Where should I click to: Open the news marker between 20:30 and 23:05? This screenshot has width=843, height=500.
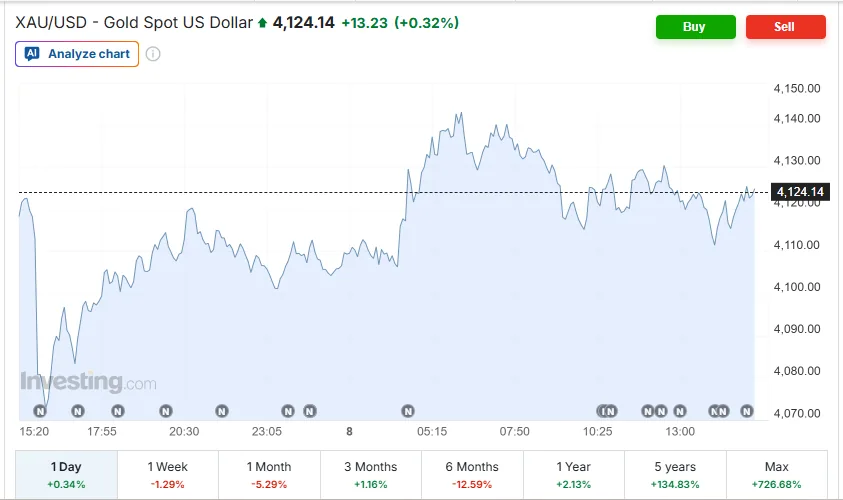[x=222, y=411]
